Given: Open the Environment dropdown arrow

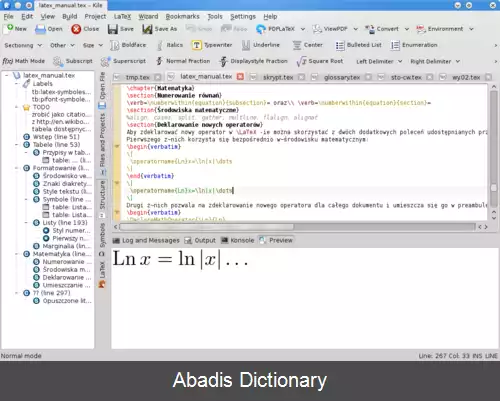Looking at the screenshot, I should (471, 29).
